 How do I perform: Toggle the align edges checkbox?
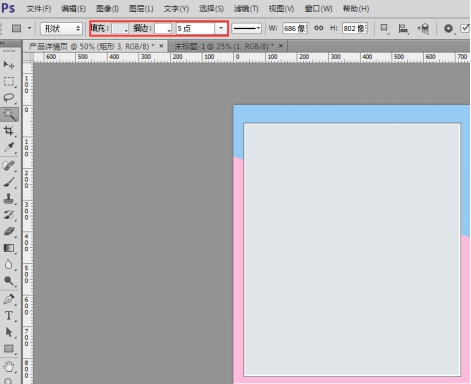tap(465, 28)
